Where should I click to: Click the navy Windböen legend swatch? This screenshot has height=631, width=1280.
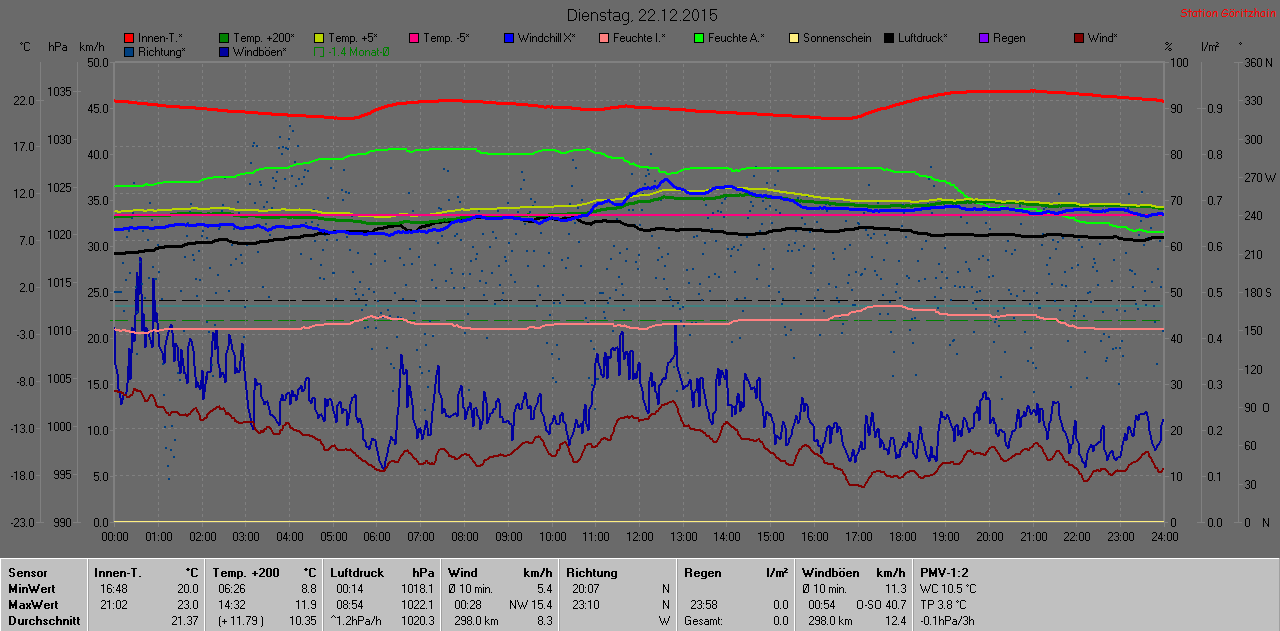[x=224, y=51]
